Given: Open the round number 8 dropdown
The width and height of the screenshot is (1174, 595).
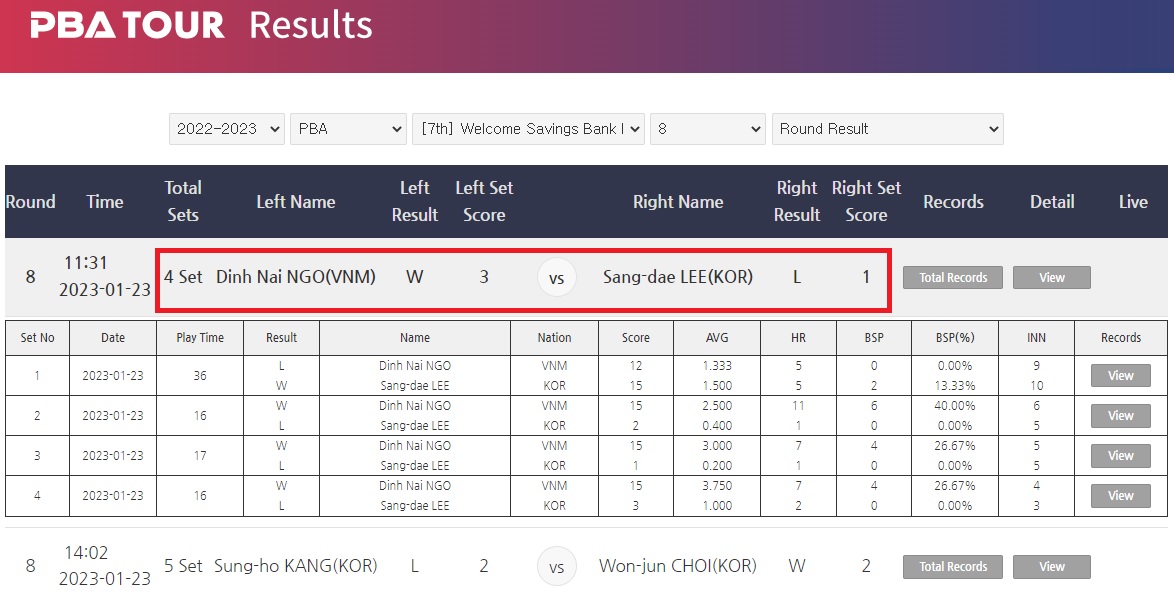Looking at the screenshot, I should pyautogui.click(x=708, y=129).
